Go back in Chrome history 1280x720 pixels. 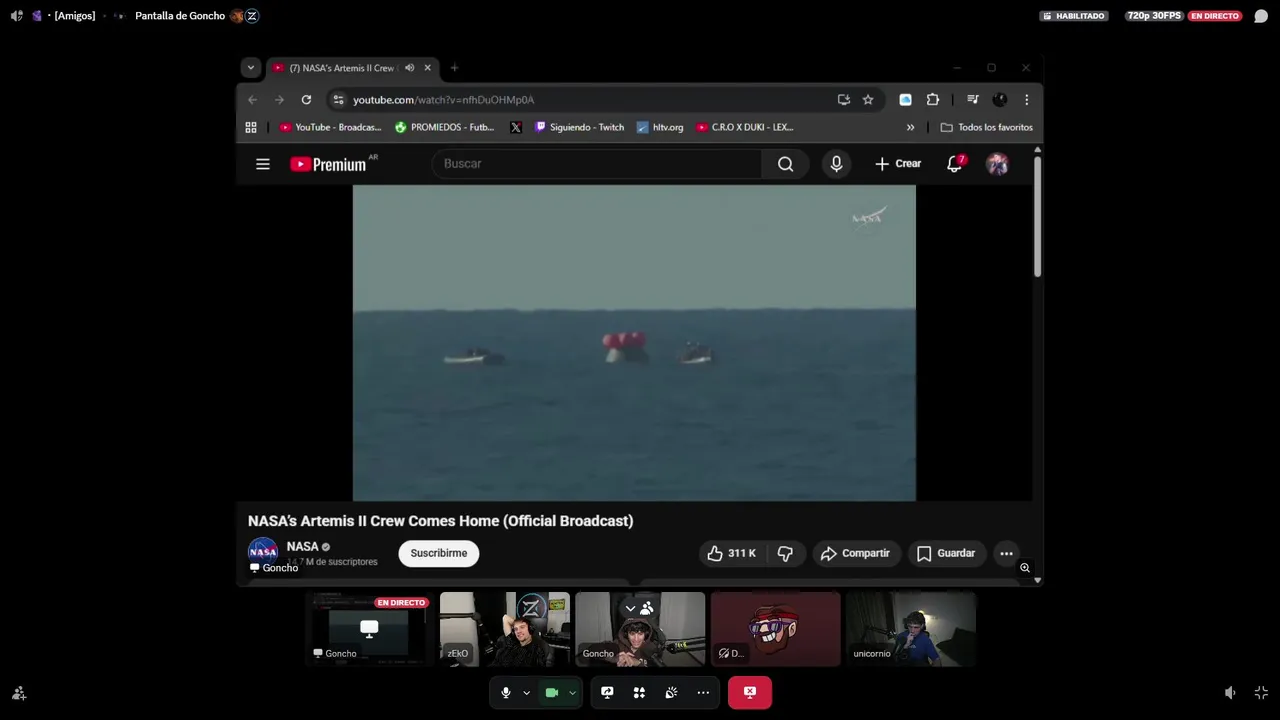252,100
